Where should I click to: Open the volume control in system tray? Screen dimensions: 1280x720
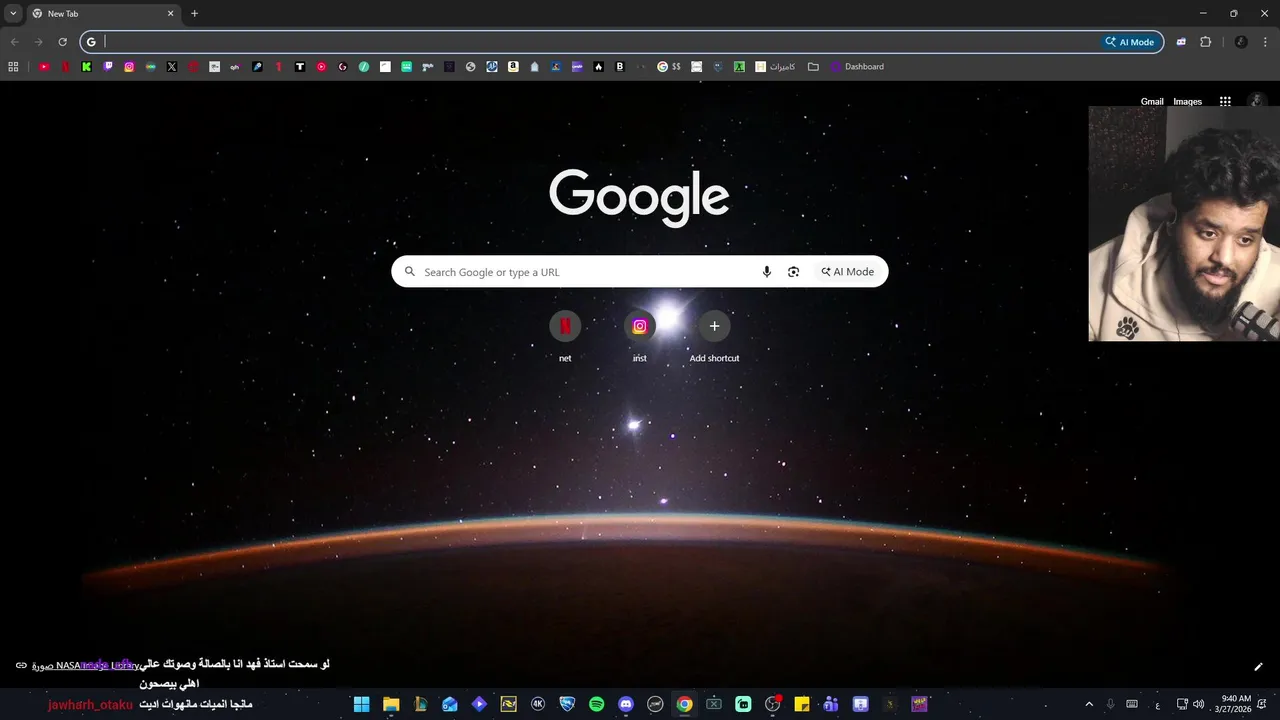(1198, 704)
